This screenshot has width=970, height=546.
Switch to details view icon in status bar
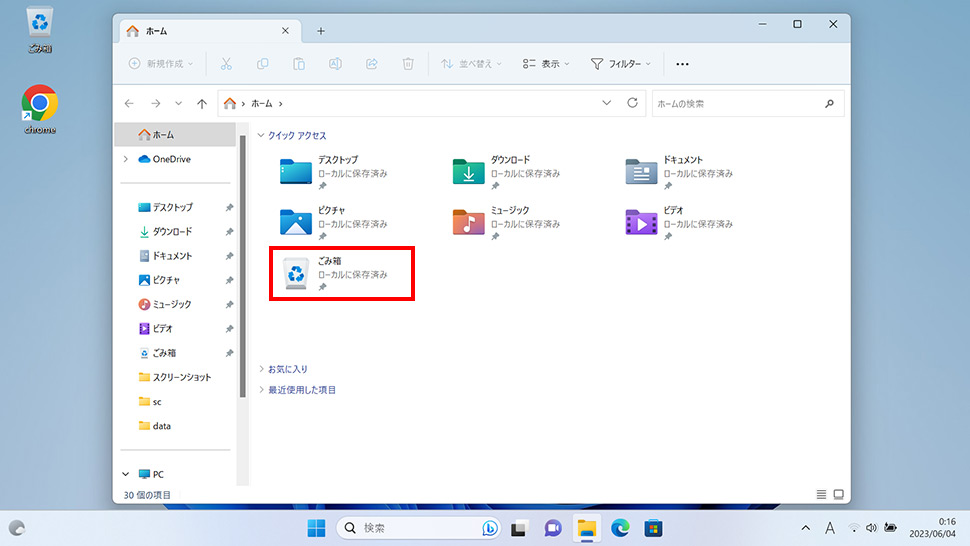pyautogui.click(x=821, y=494)
